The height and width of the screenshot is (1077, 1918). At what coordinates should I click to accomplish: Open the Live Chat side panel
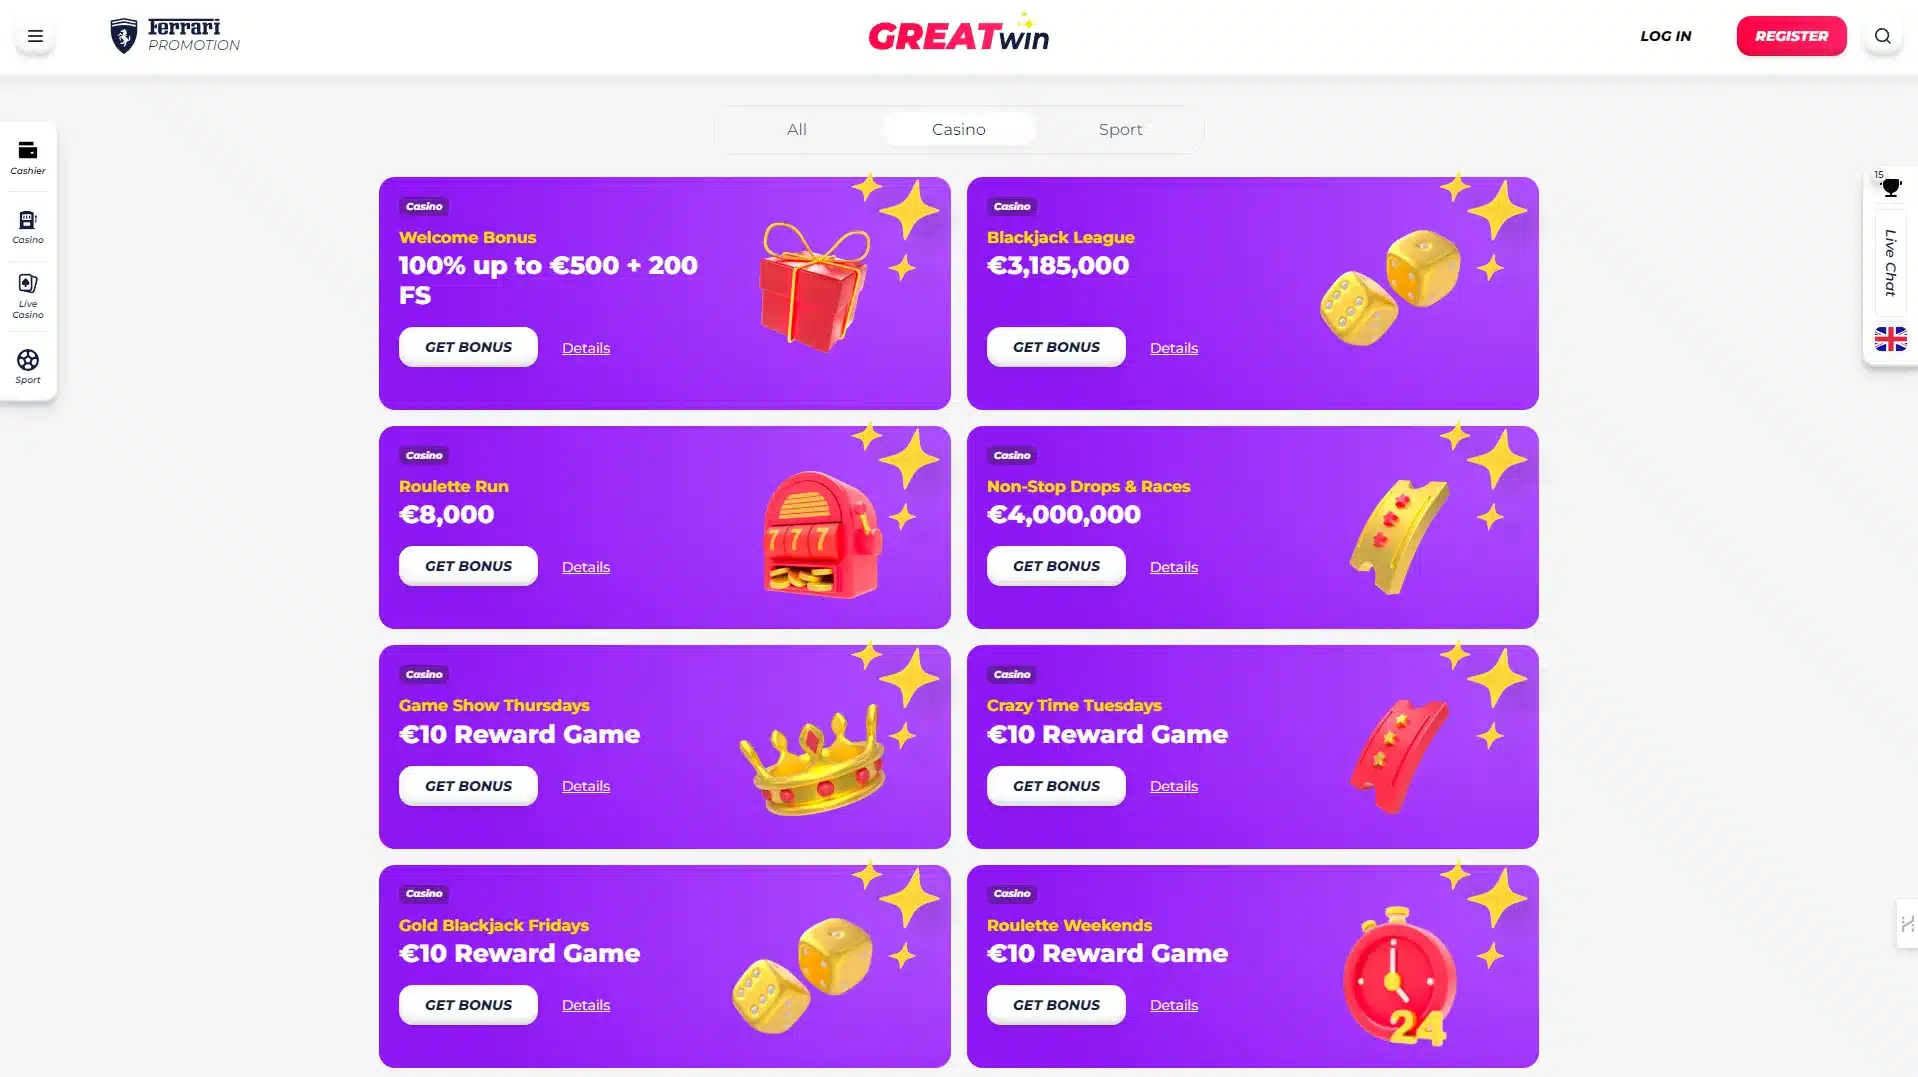(x=1890, y=263)
